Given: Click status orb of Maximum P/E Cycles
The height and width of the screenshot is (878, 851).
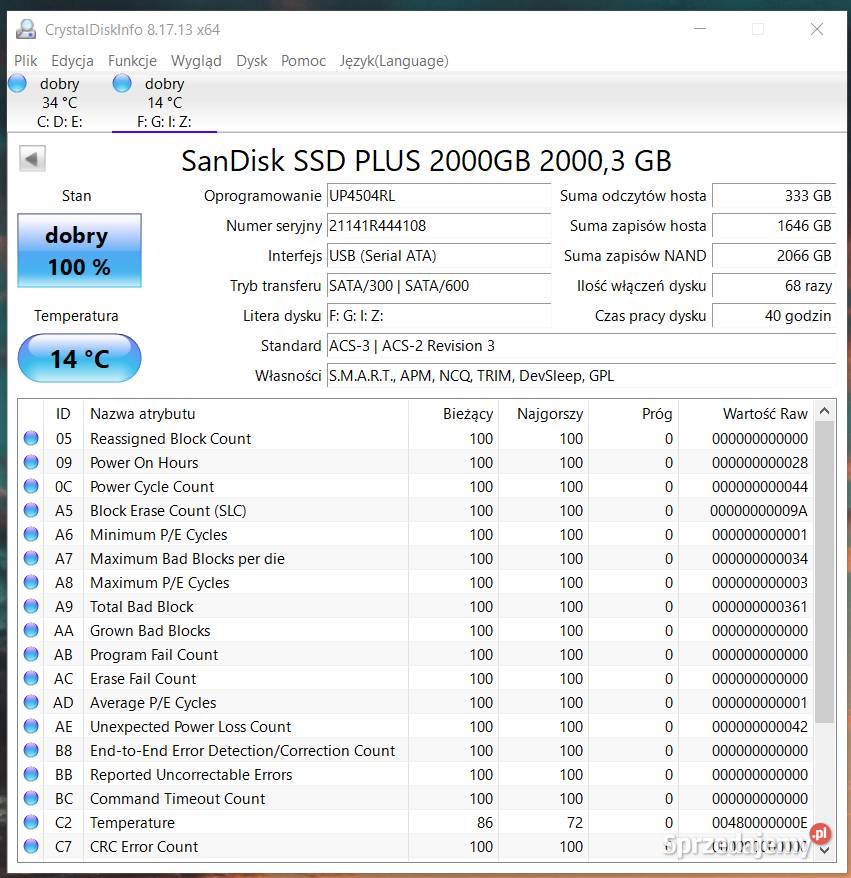Looking at the screenshot, I should click(x=31, y=582).
